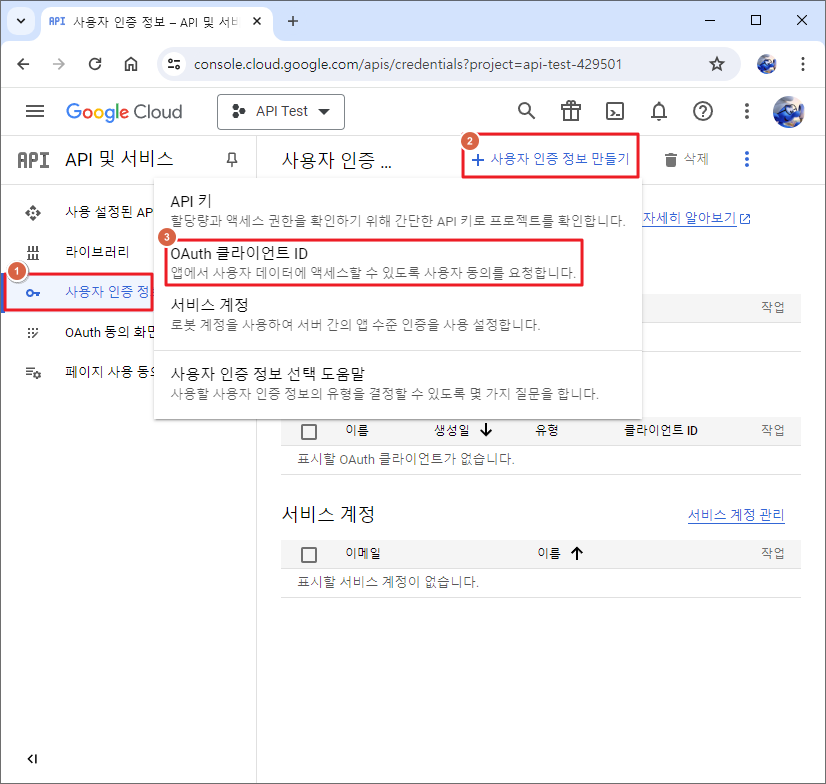
Task: Collapse the sidebar with bottom arrow
Action: pos(32,759)
